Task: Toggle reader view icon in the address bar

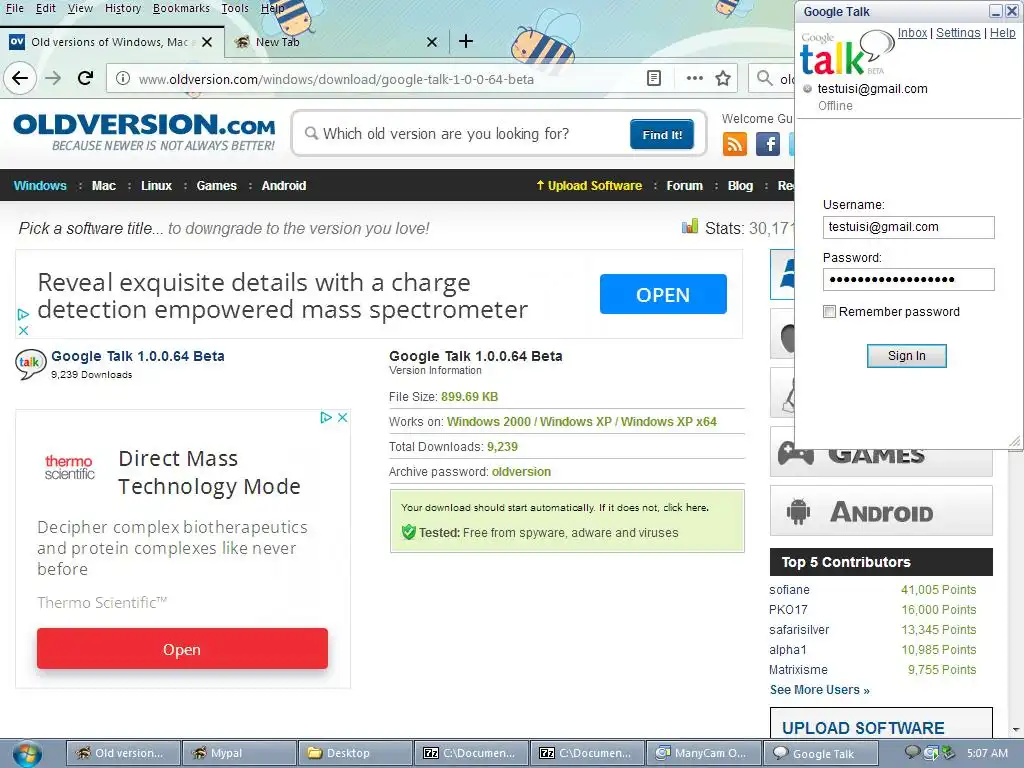Action: point(654,78)
